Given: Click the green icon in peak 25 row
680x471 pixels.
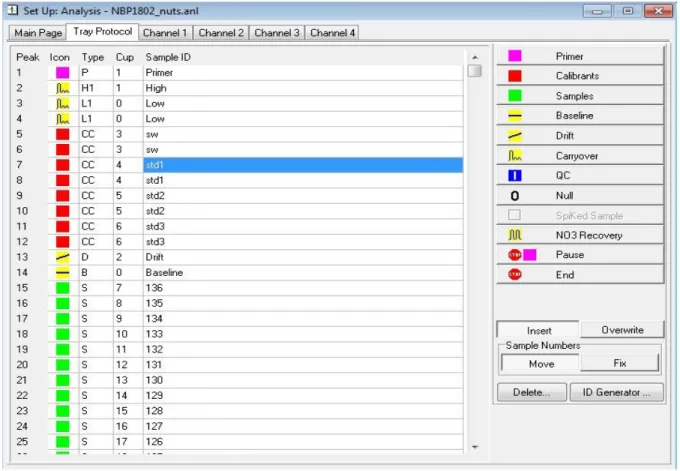Looking at the screenshot, I should coord(62,442).
